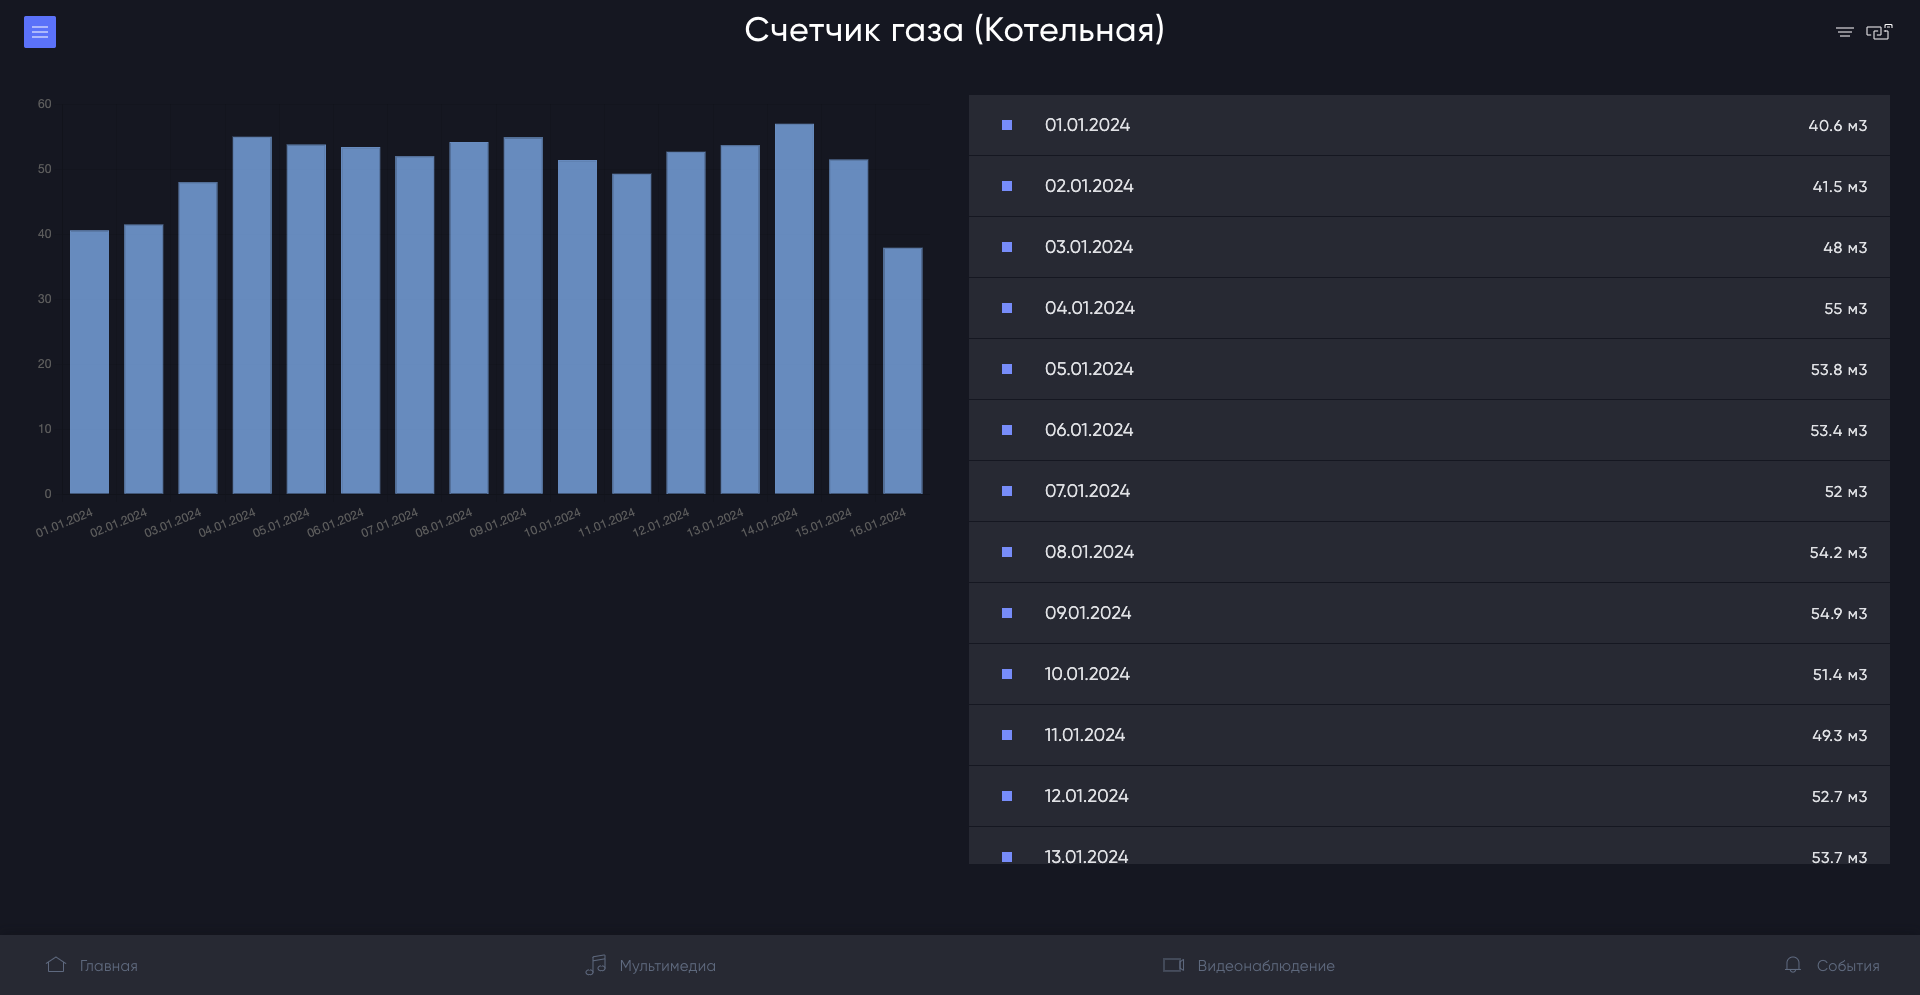Click the legend square for 03.01.2024
Image resolution: width=1920 pixels, height=995 pixels.
(1007, 247)
